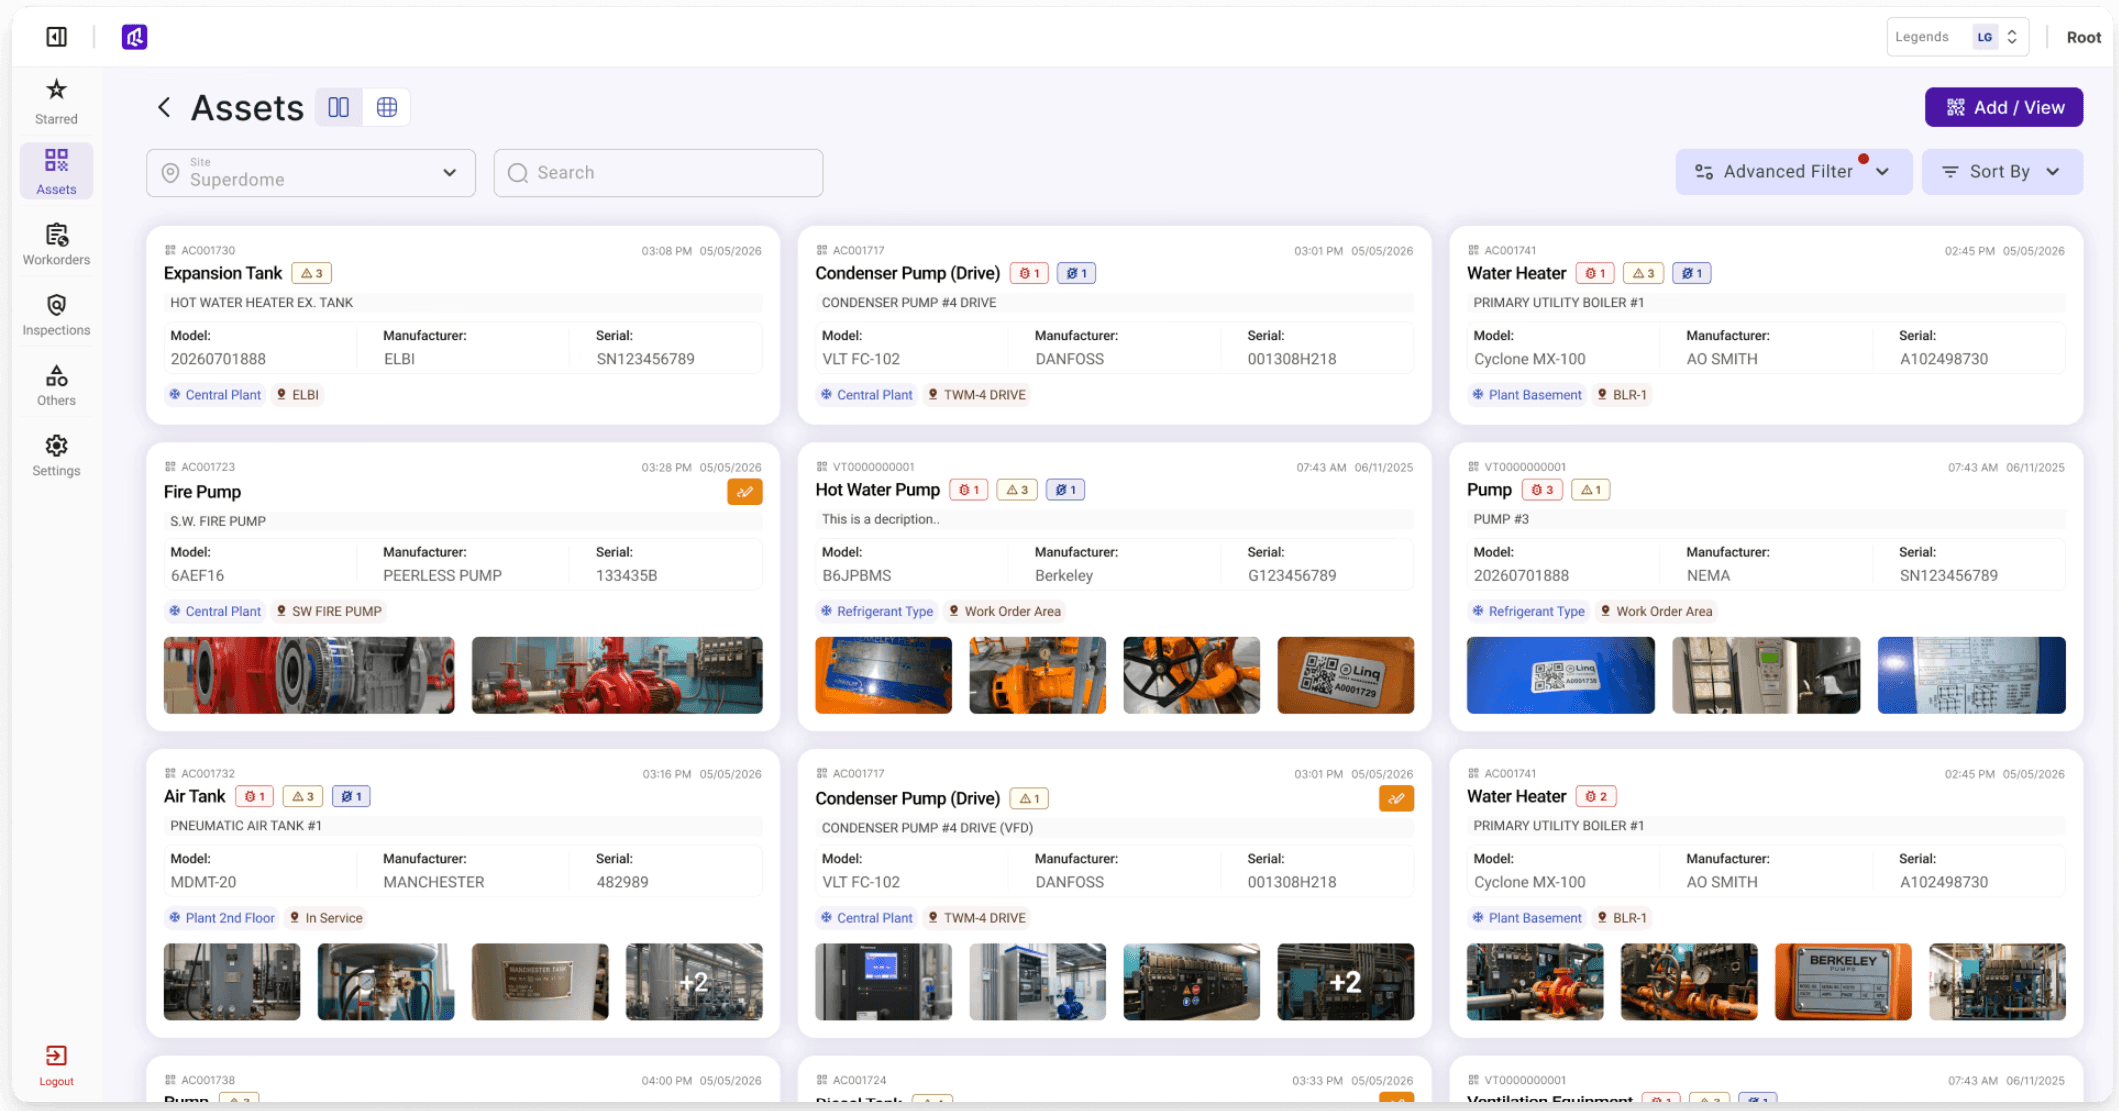Open Berkeley nameplate photo

(x=1843, y=982)
